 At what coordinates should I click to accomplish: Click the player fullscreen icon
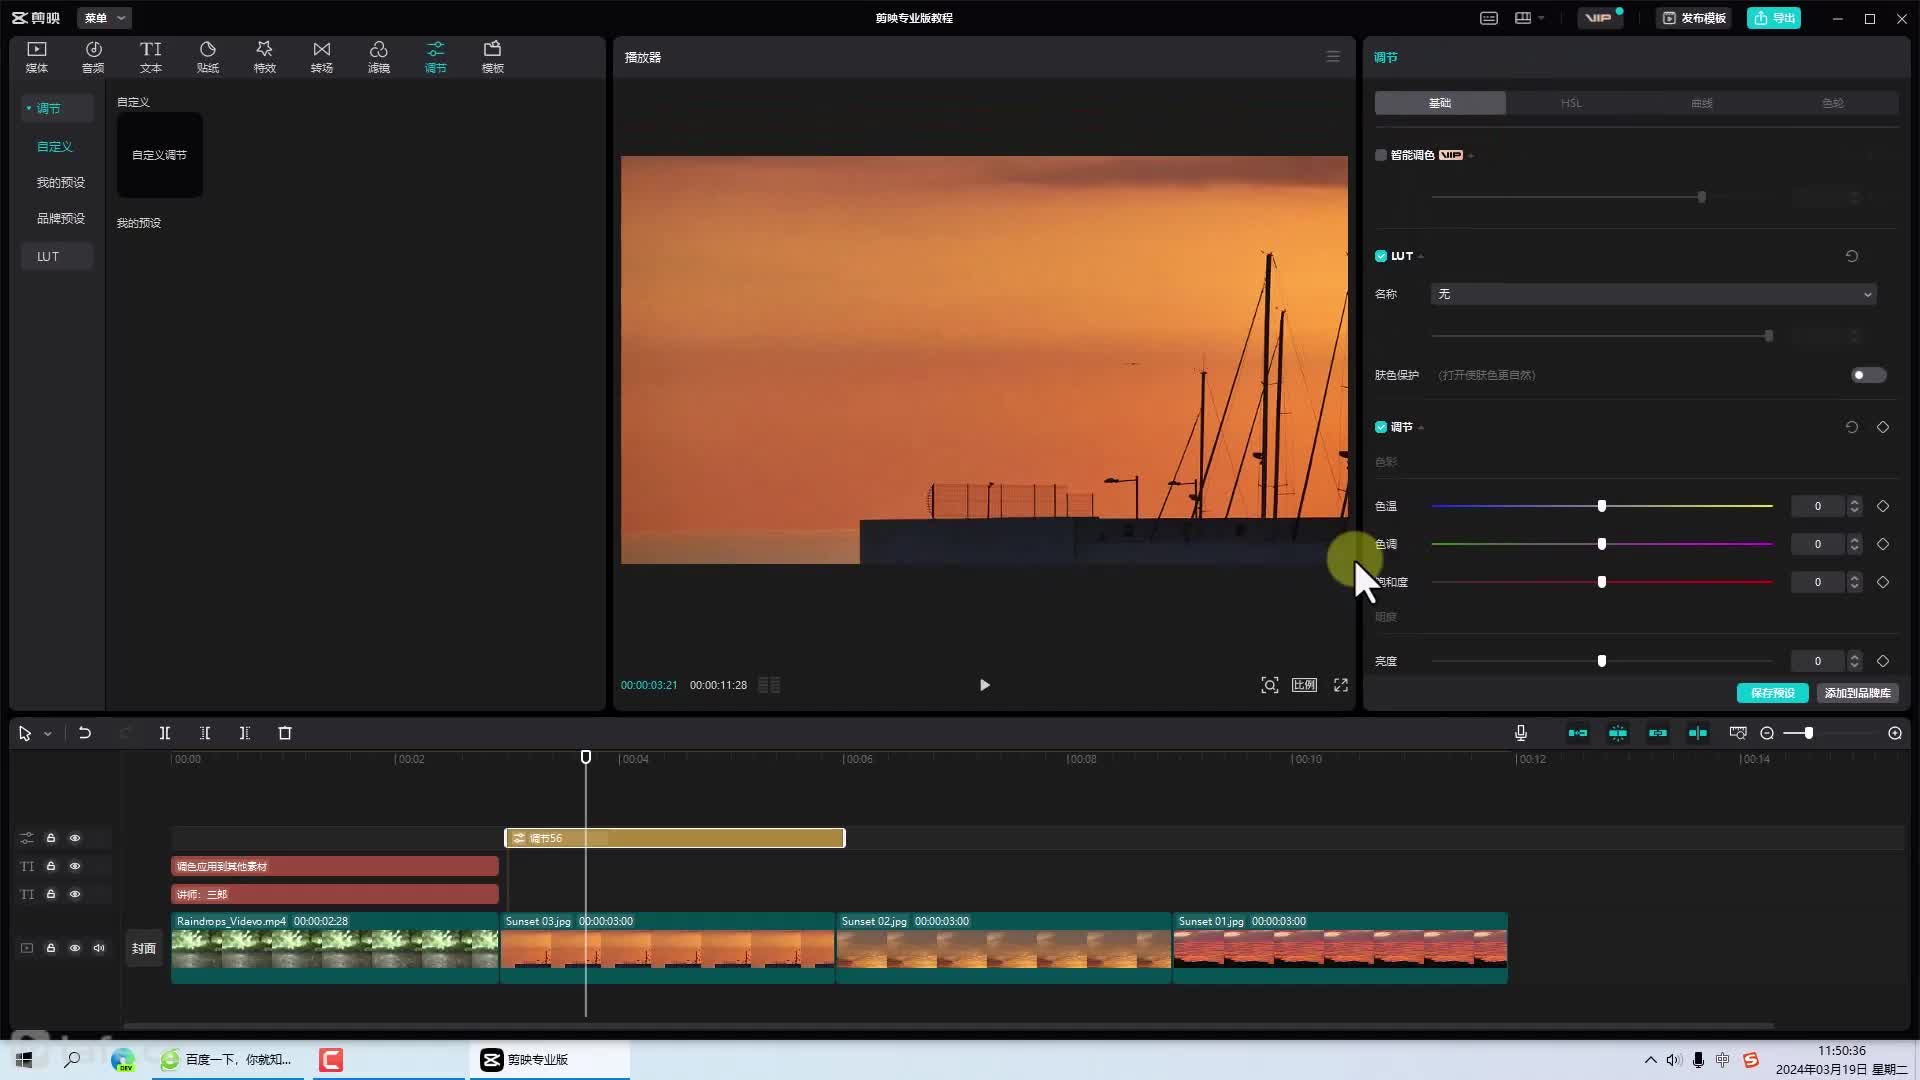[1341, 685]
